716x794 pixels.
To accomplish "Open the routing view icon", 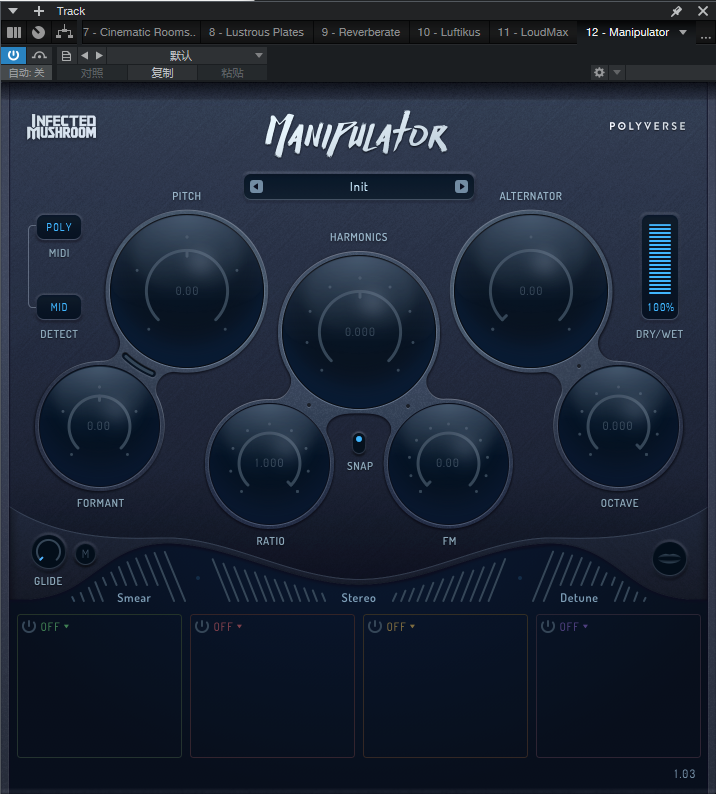I will 64,32.
